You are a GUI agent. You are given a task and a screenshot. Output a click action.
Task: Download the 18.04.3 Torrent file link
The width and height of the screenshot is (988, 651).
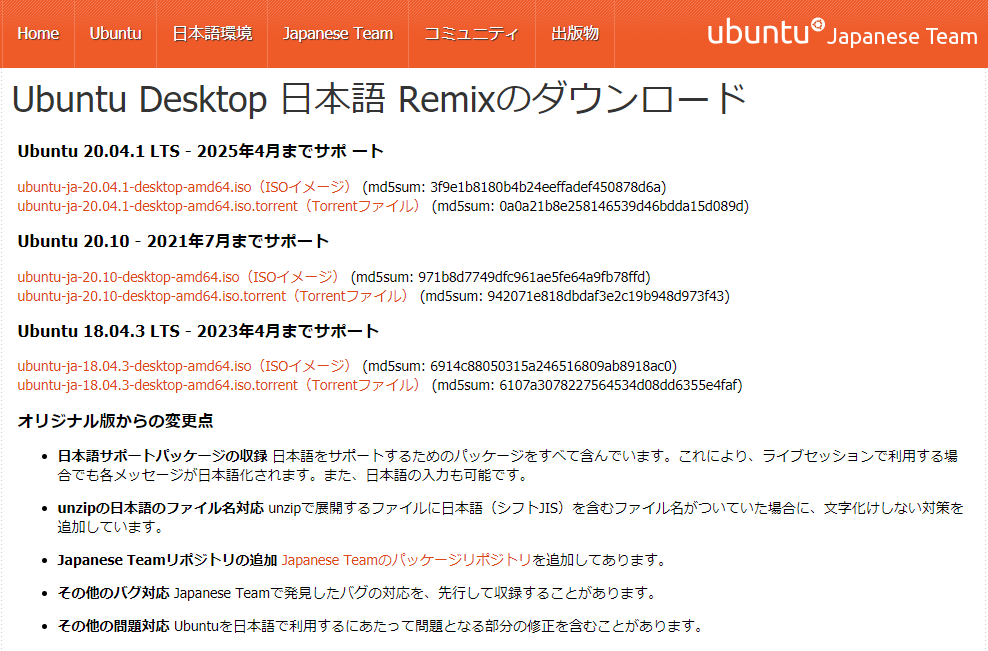click(x=219, y=385)
